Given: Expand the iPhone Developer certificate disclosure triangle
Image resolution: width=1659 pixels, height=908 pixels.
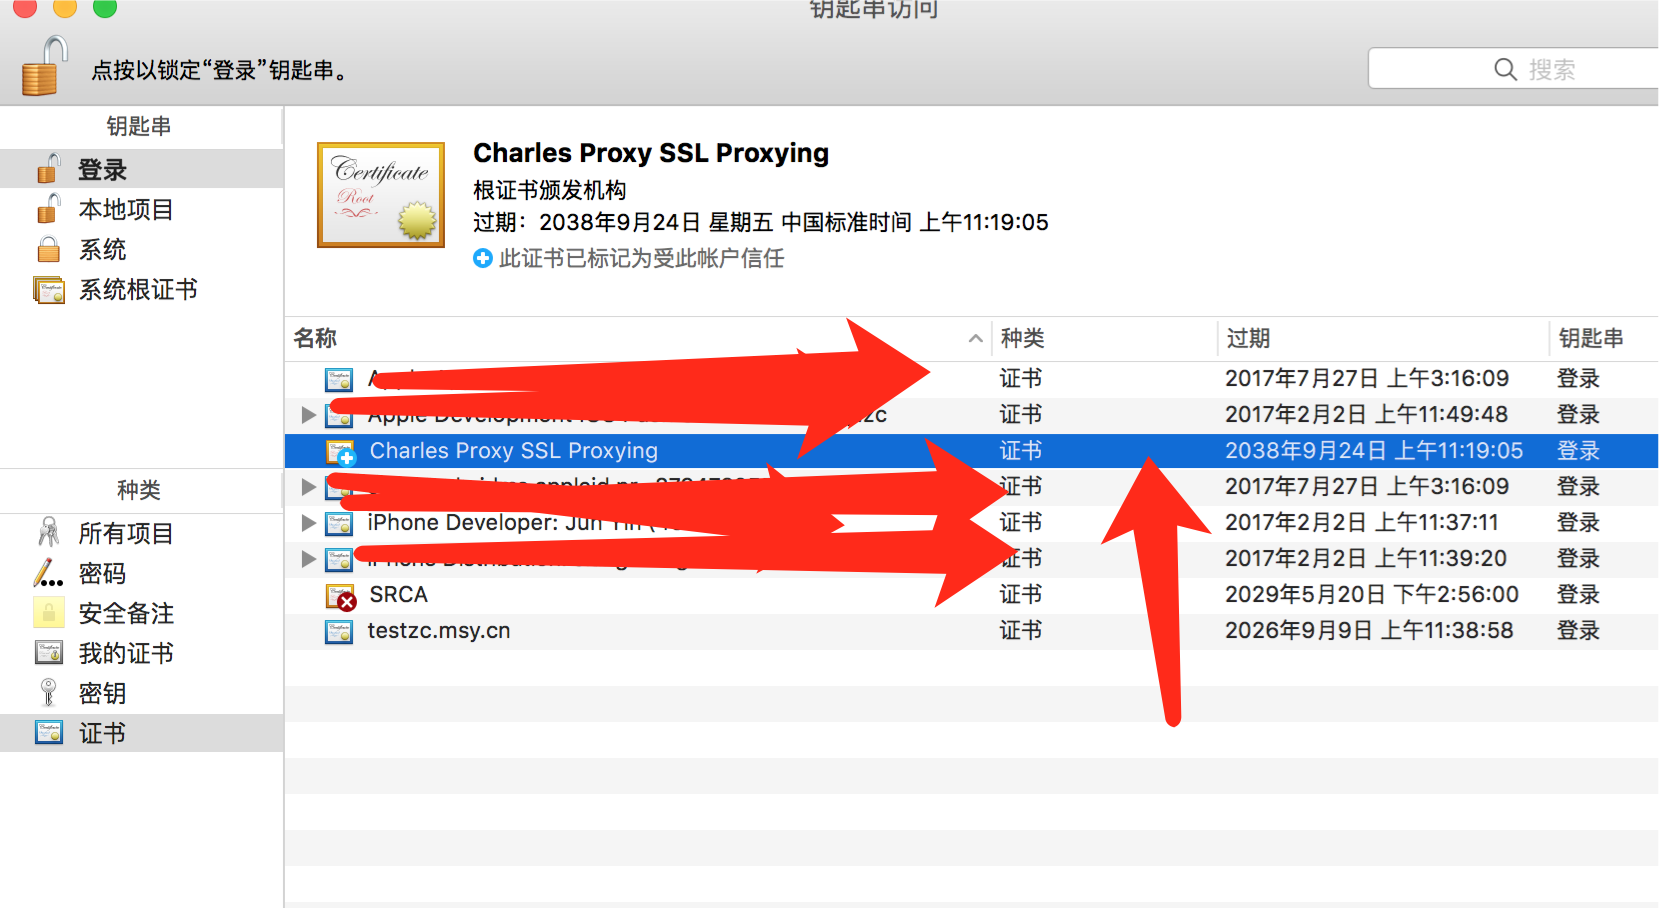Looking at the screenshot, I should point(309,522).
